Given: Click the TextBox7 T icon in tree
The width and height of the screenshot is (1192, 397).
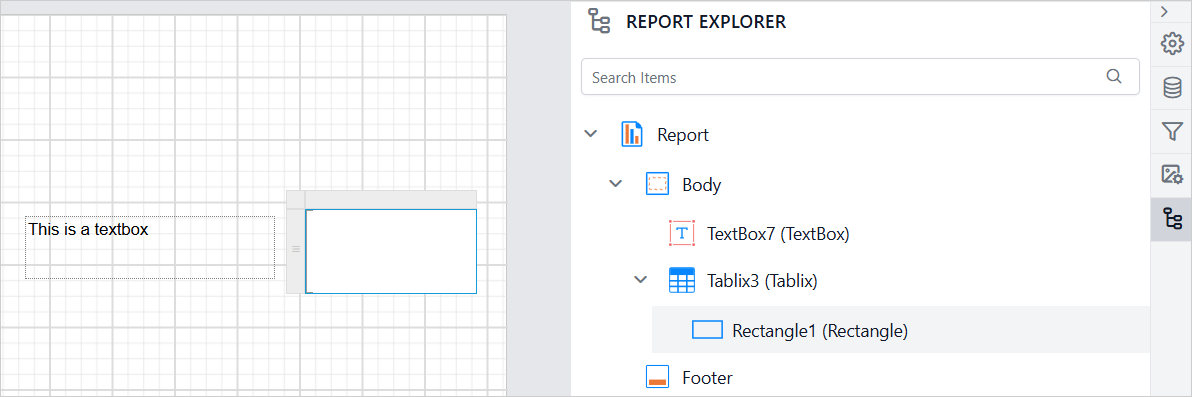Looking at the screenshot, I should pyautogui.click(x=682, y=233).
